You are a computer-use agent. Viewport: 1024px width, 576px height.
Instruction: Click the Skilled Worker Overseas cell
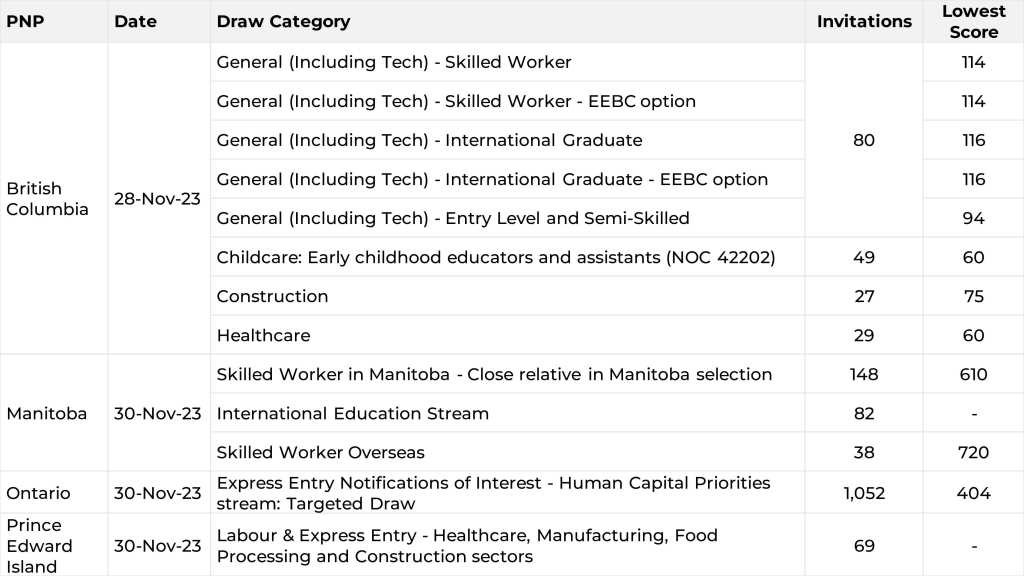tap(320, 452)
